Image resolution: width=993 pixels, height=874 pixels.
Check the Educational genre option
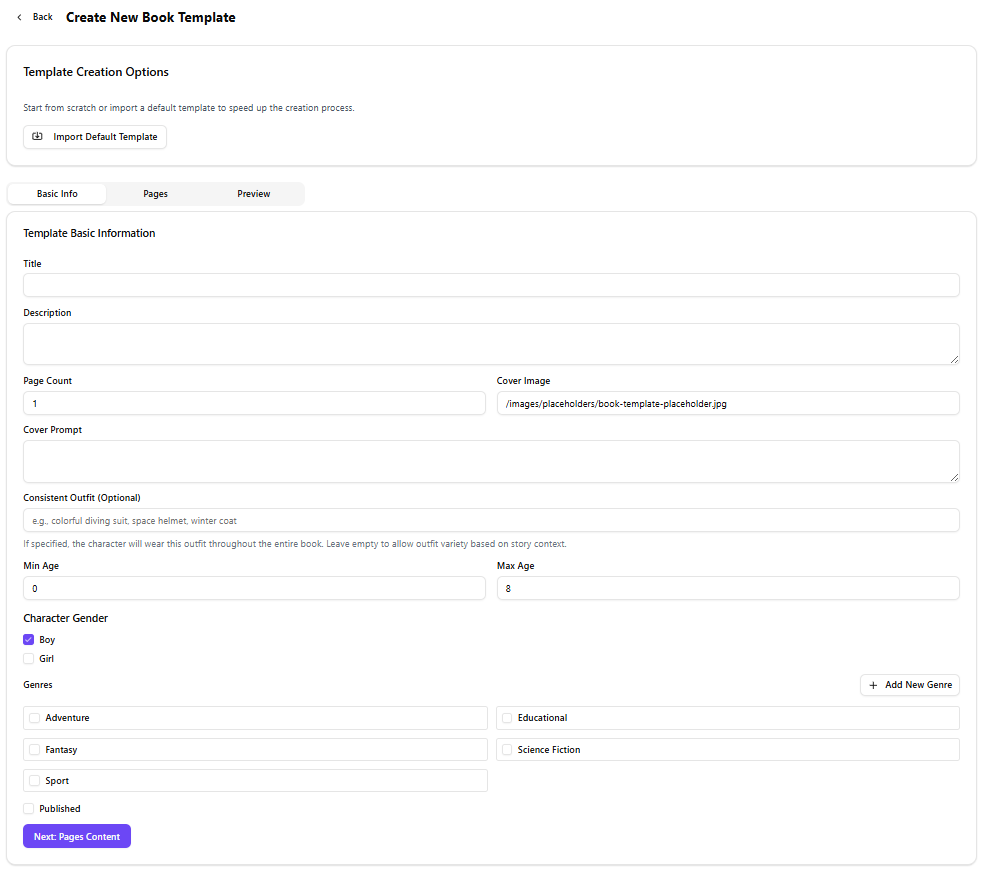pyautogui.click(x=507, y=718)
